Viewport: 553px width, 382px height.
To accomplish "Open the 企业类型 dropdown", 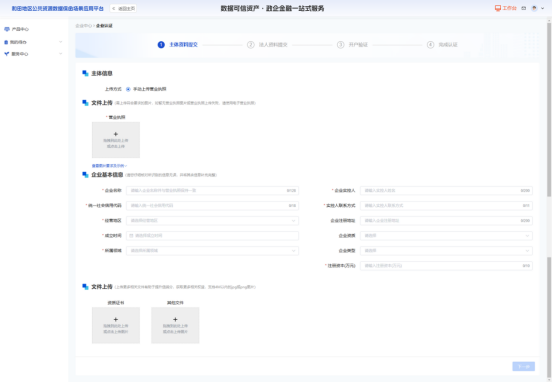I will tap(446, 251).
